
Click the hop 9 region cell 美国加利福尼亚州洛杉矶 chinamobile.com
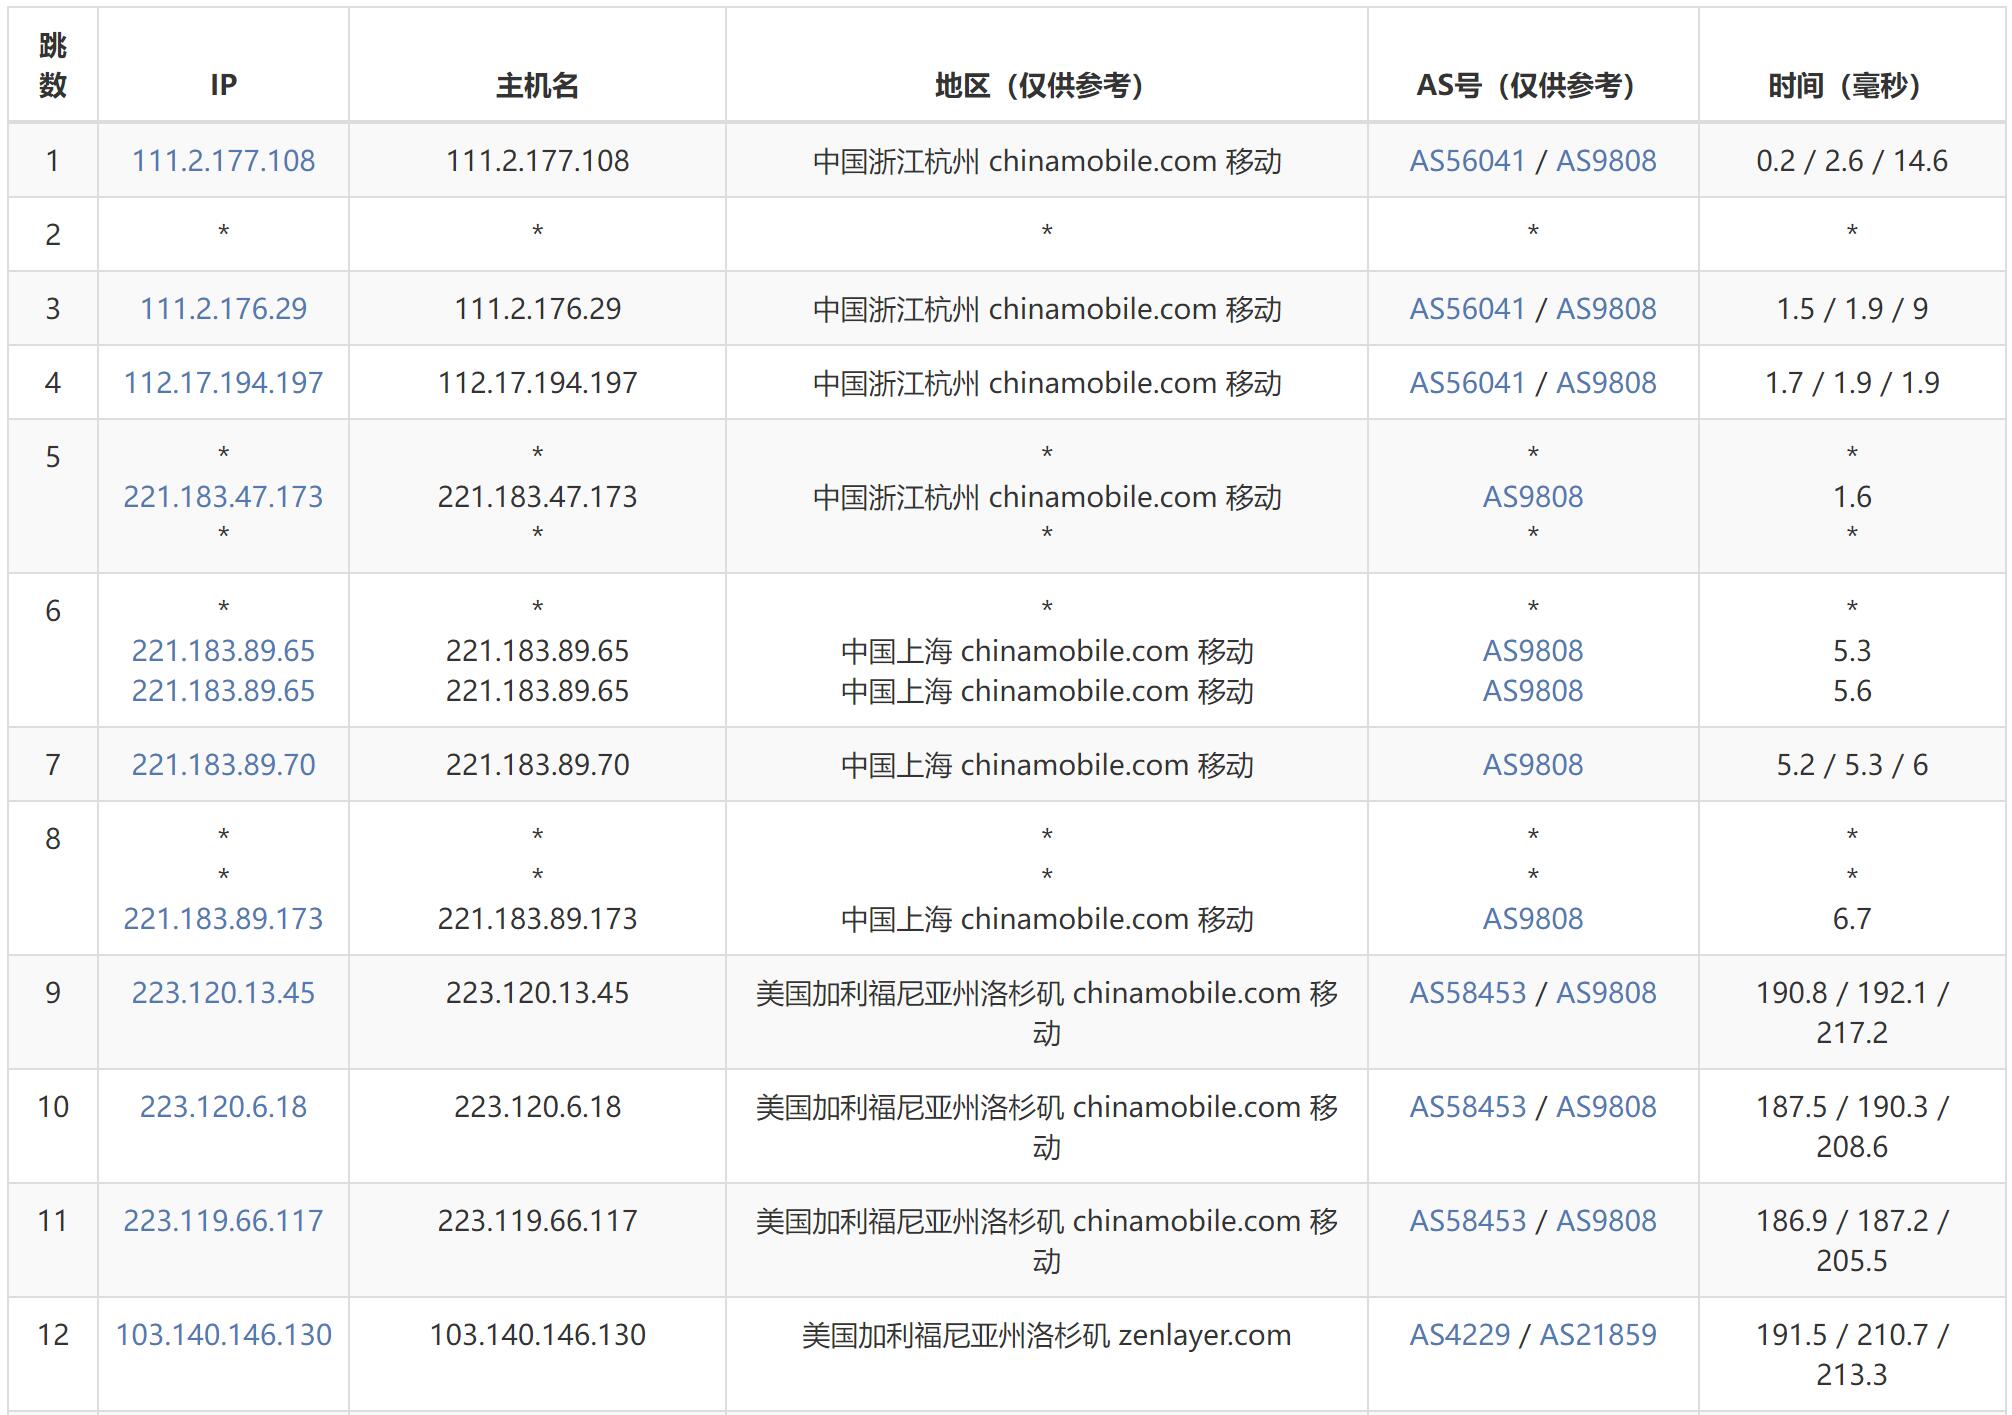[1046, 1013]
